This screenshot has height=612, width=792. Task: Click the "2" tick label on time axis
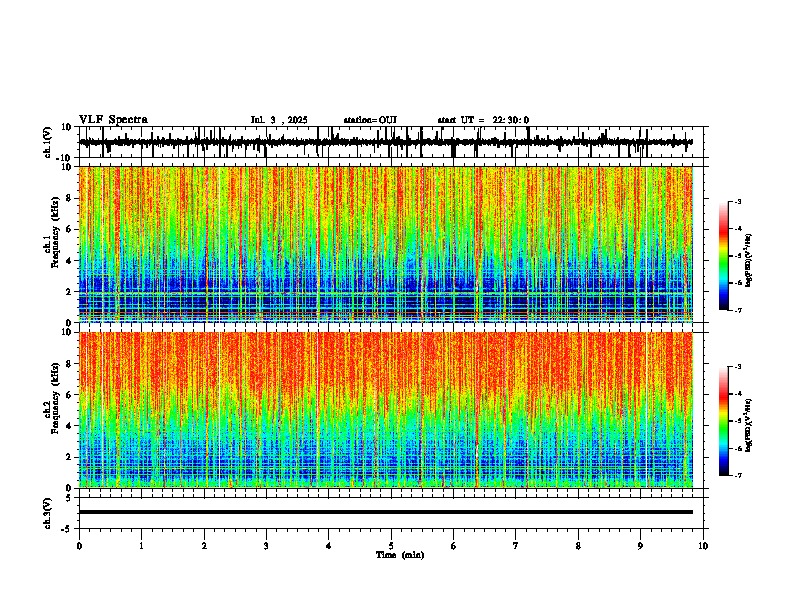point(204,546)
